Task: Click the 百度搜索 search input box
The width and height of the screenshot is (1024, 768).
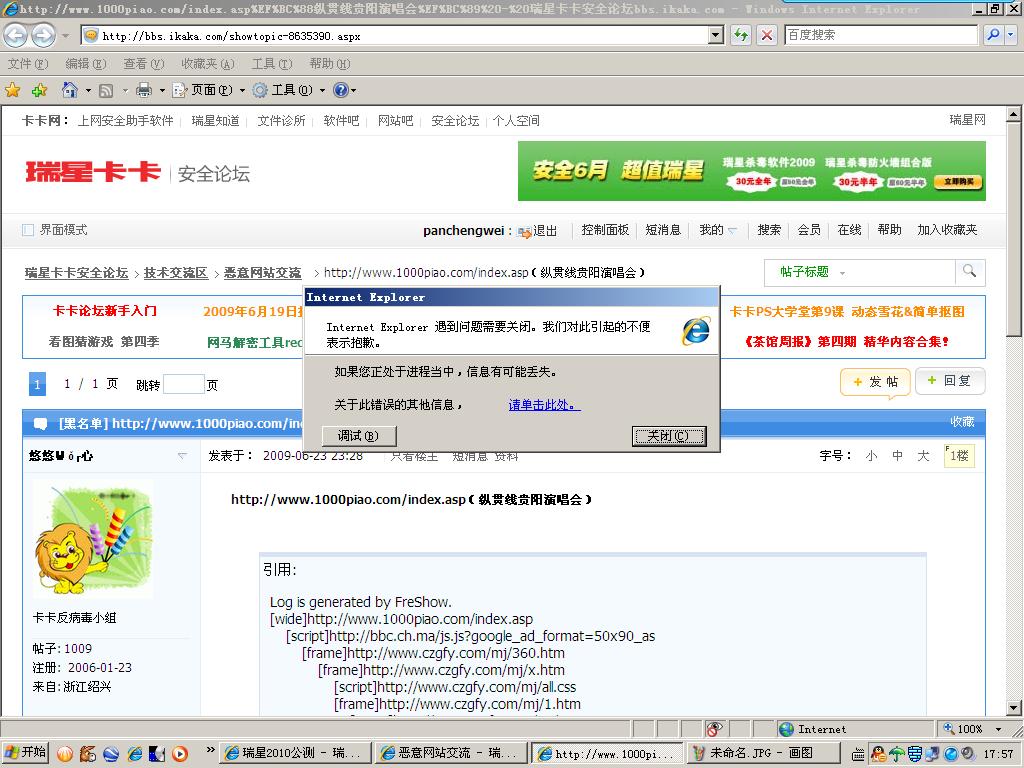Action: coord(880,35)
